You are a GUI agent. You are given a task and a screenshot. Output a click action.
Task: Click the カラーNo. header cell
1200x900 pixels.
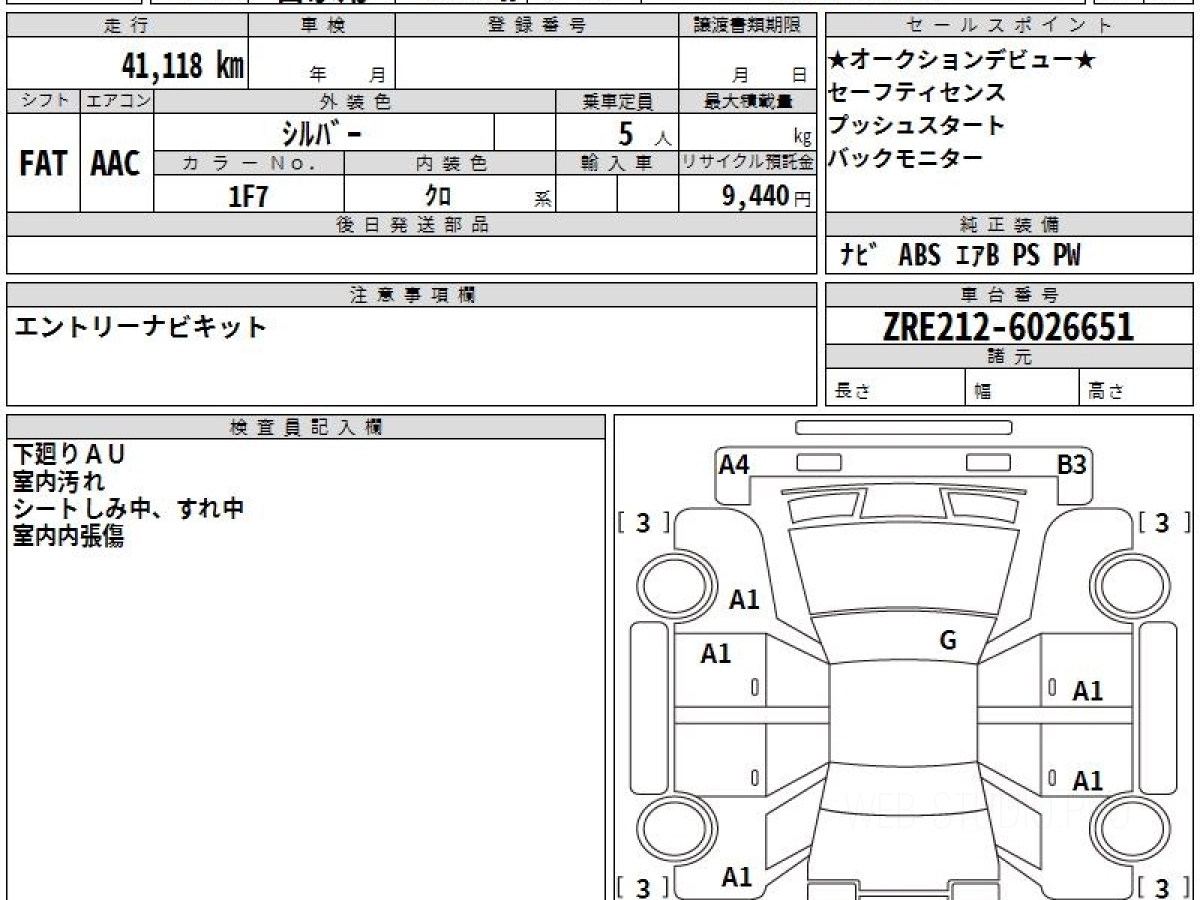coord(249,164)
